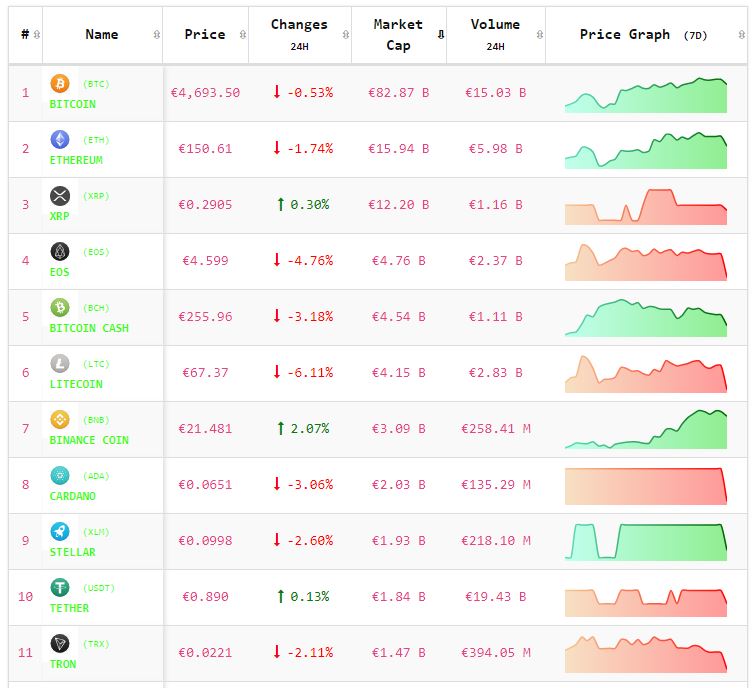756x688 pixels.
Task: Click the Cardano logo icon
Action: coord(60,476)
